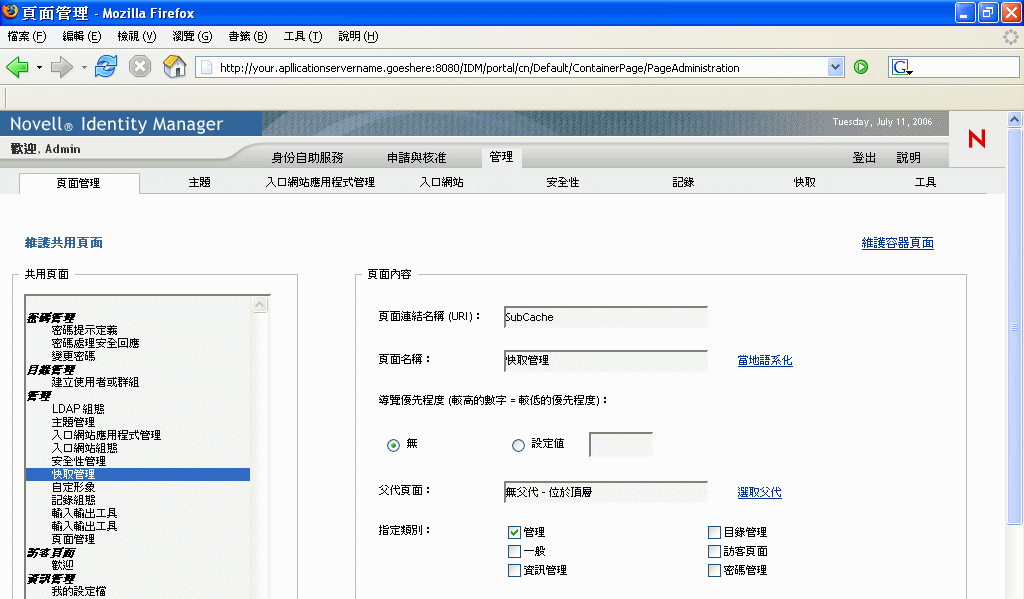Click the Stop loading icon
Image resolution: width=1024 pixels, height=599 pixels.
click(140, 67)
